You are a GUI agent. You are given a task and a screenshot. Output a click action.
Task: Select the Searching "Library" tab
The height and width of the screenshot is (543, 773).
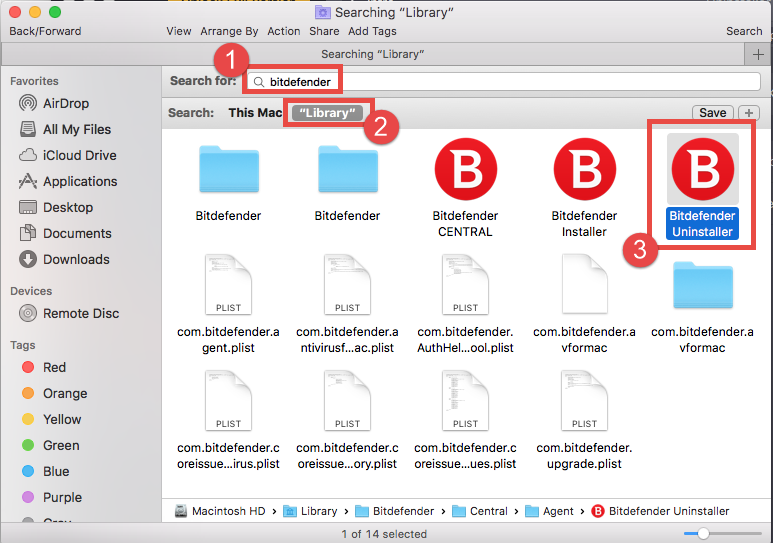pyautogui.click(x=373, y=54)
